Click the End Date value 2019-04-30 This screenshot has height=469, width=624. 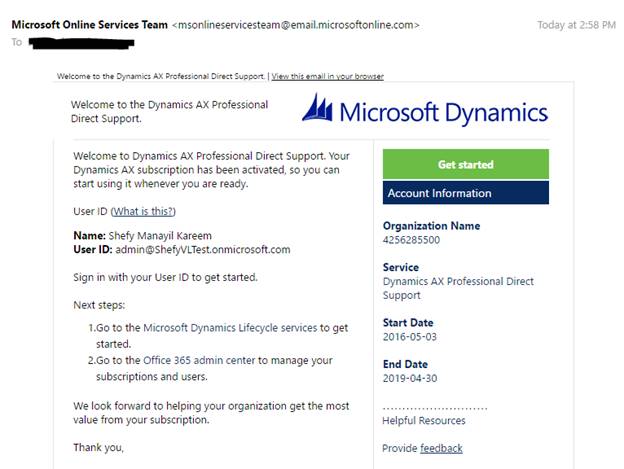point(408,379)
